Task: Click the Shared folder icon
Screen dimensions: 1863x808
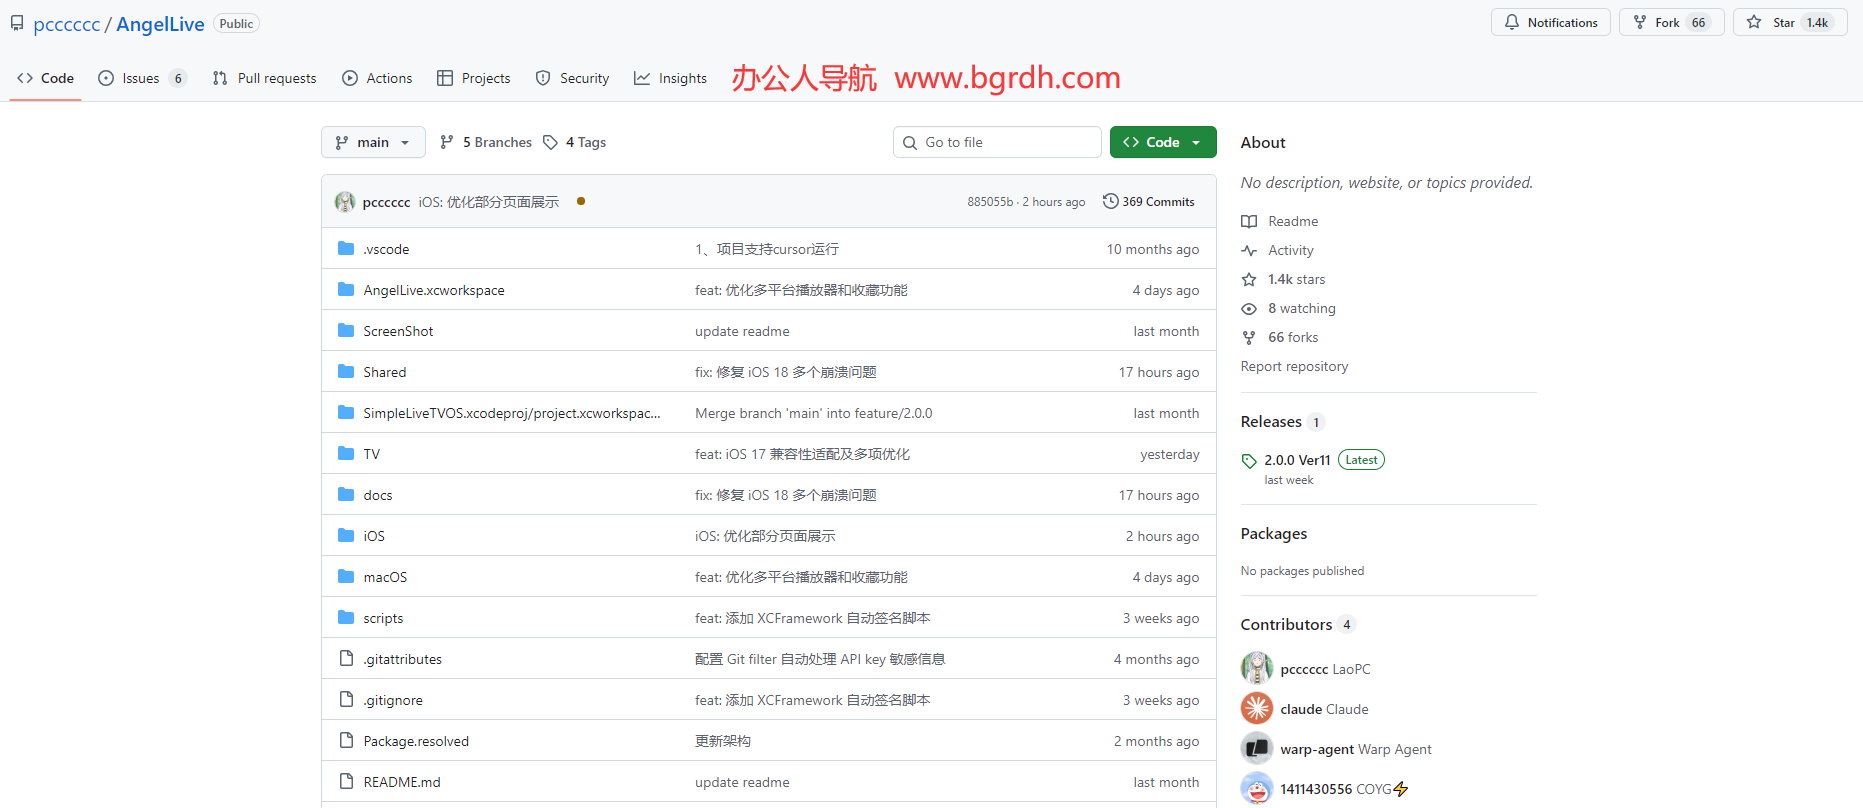Action: click(346, 371)
